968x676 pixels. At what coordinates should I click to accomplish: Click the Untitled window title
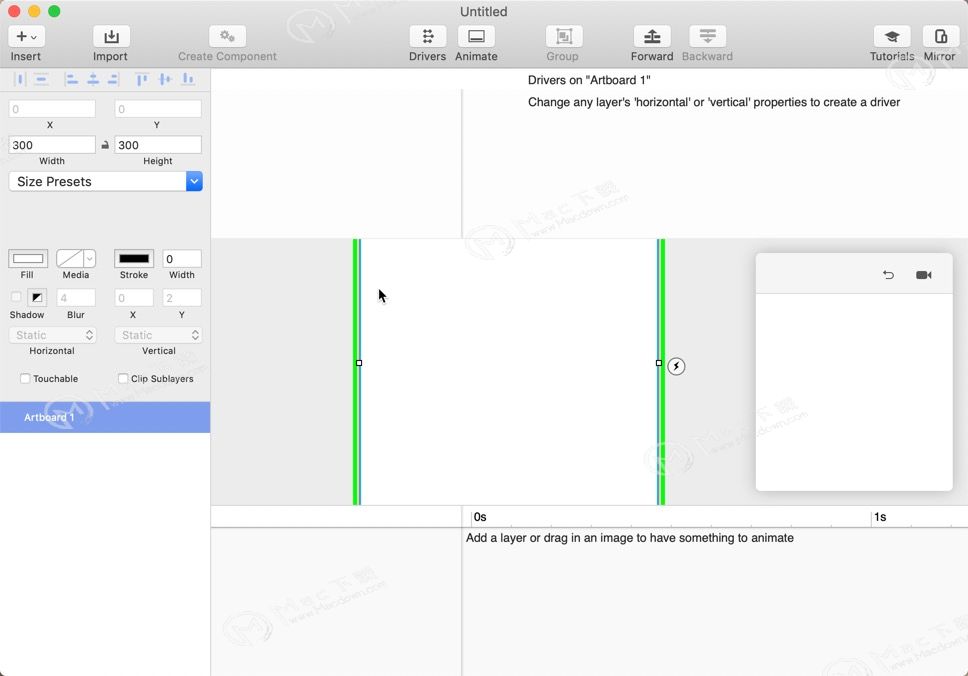coord(483,12)
